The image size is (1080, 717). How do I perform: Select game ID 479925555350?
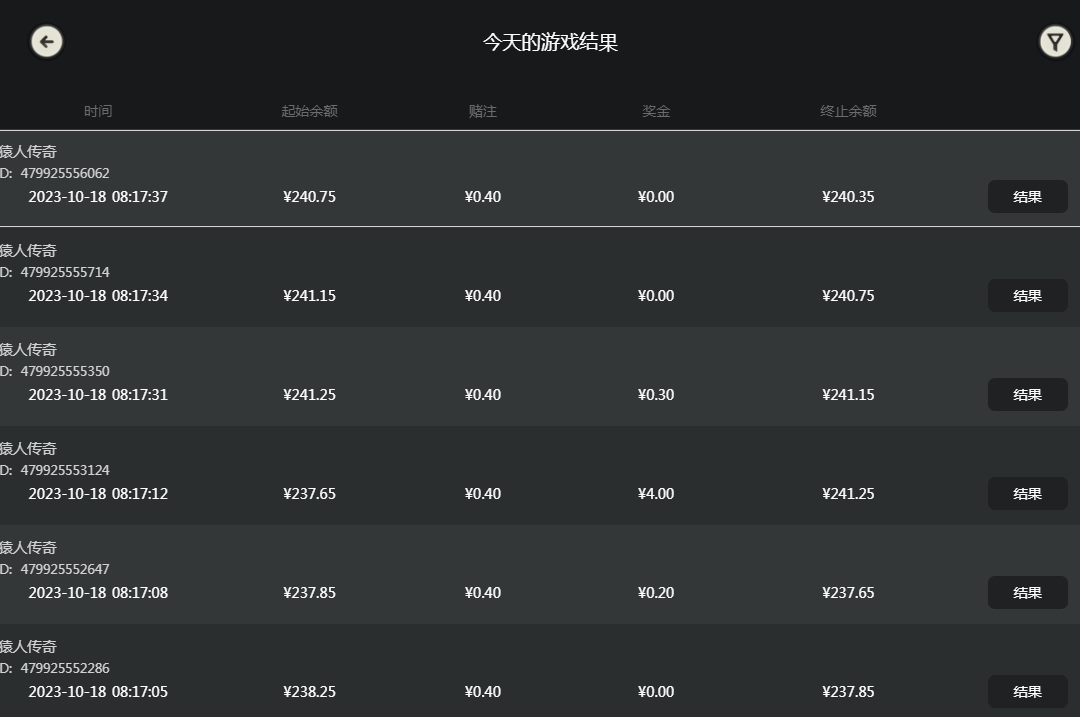point(65,371)
